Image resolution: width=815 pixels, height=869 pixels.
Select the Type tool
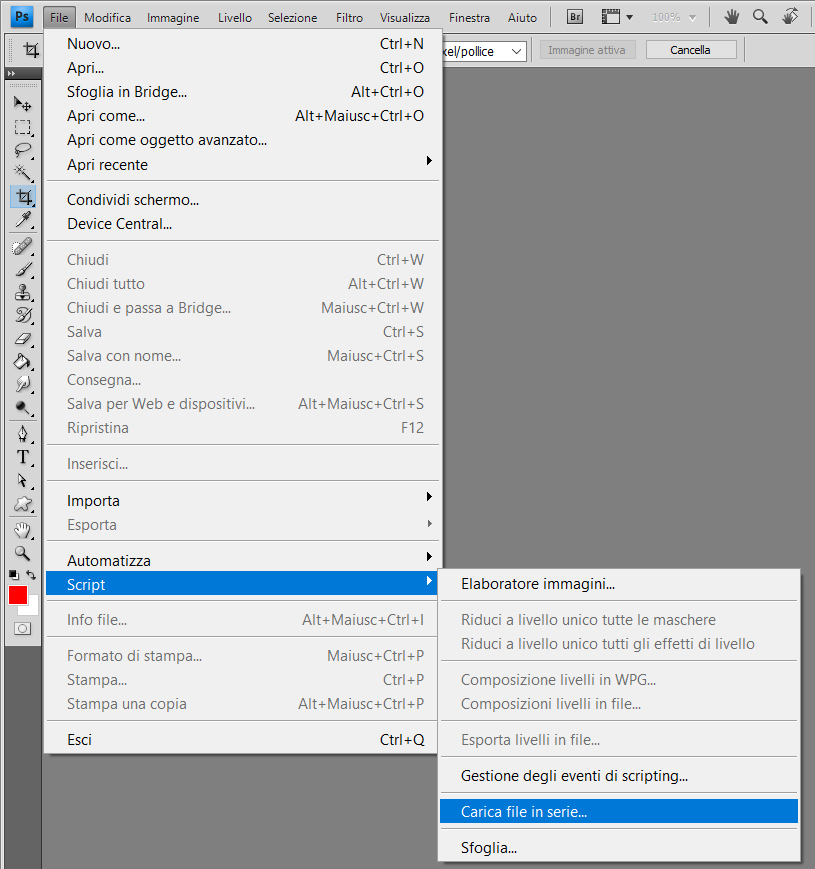[23, 457]
